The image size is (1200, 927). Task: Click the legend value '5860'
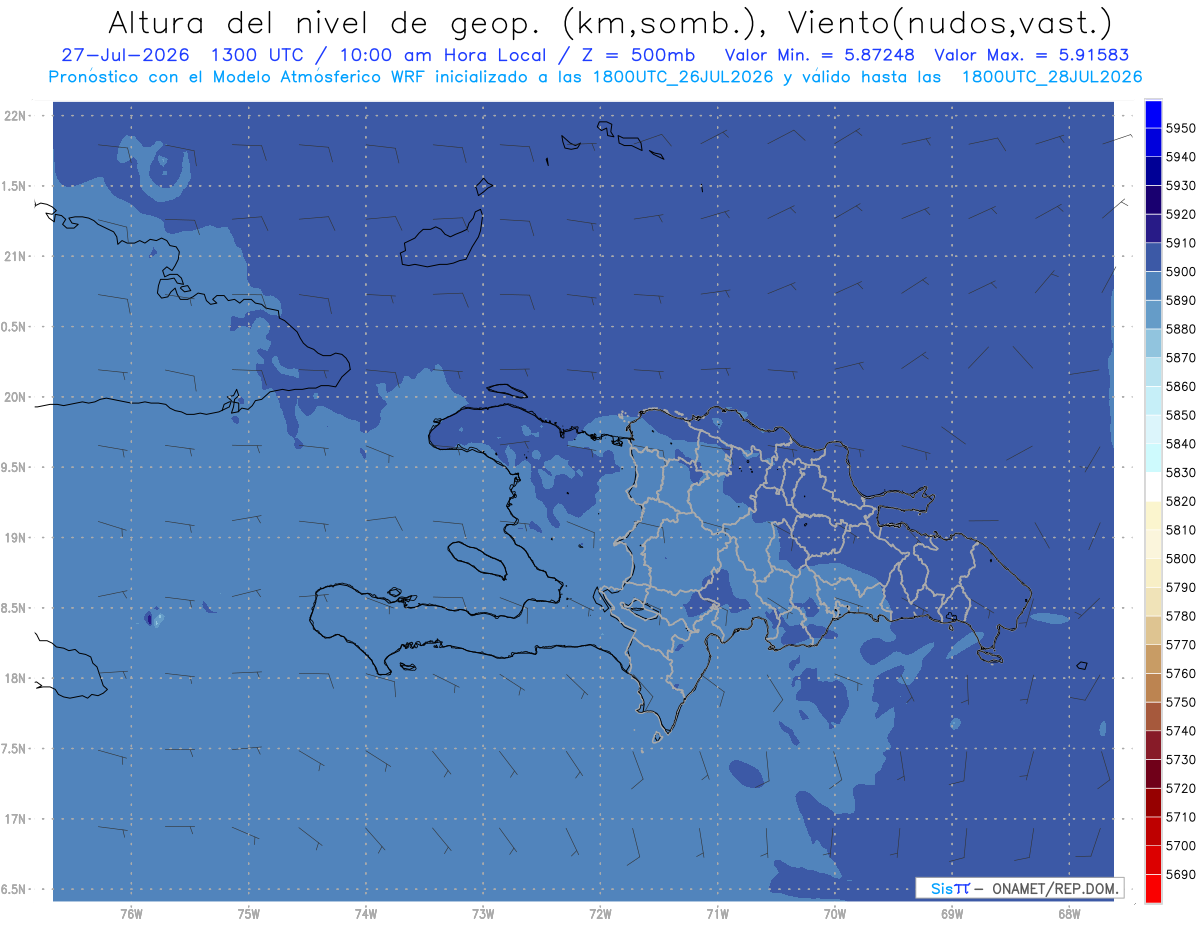pos(1180,386)
